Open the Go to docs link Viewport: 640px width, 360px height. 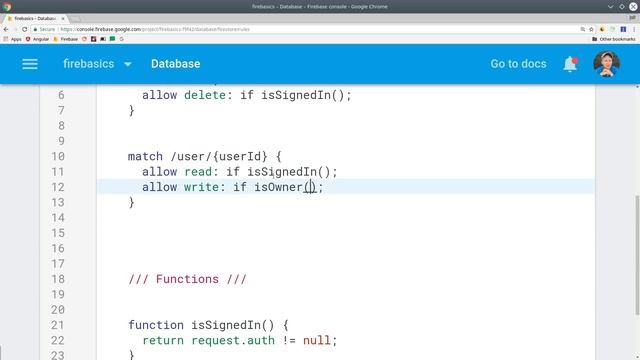[518, 64]
